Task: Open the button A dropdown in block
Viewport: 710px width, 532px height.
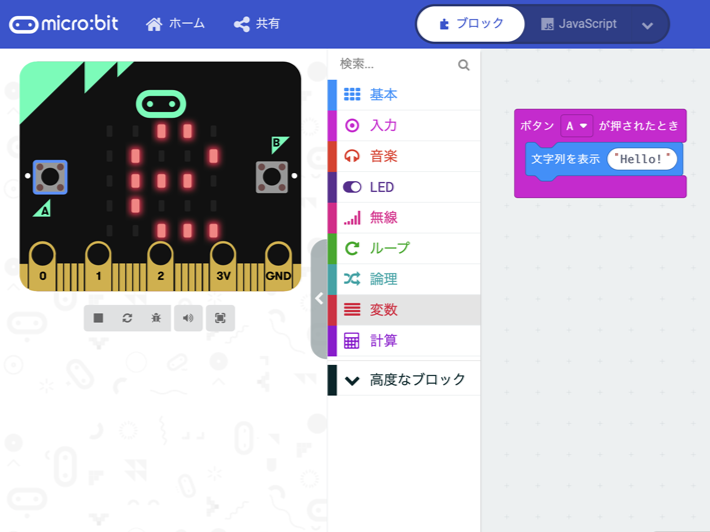Action: tap(576, 126)
